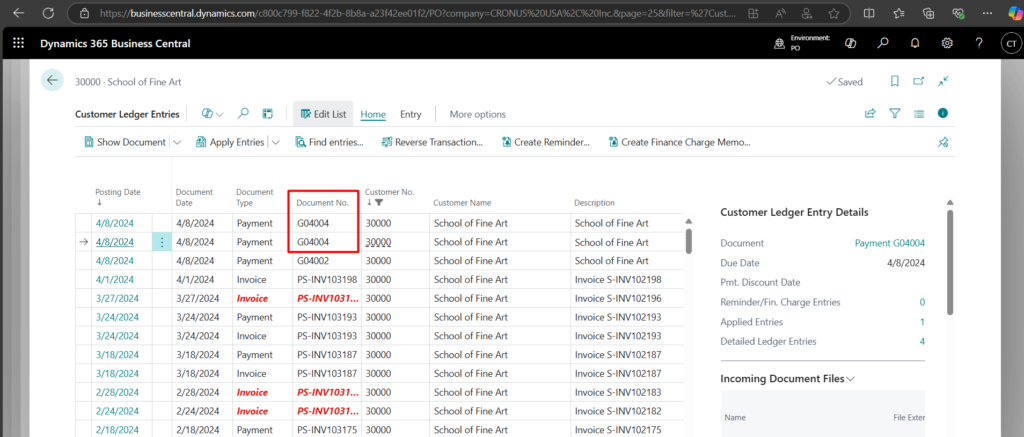
Task: Click the filter funnel icon
Action: pos(895,114)
